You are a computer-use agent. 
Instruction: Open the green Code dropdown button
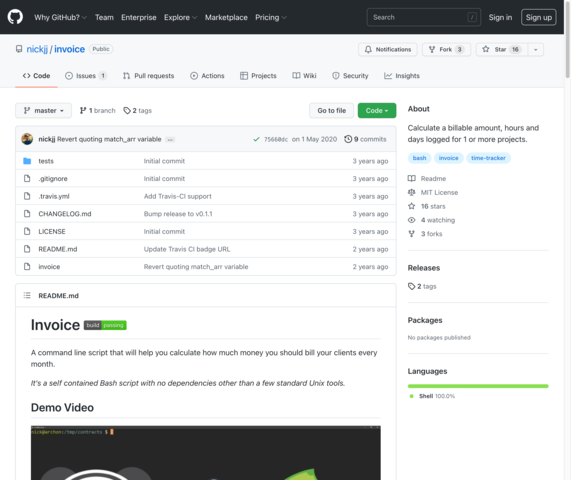click(x=377, y=110)
